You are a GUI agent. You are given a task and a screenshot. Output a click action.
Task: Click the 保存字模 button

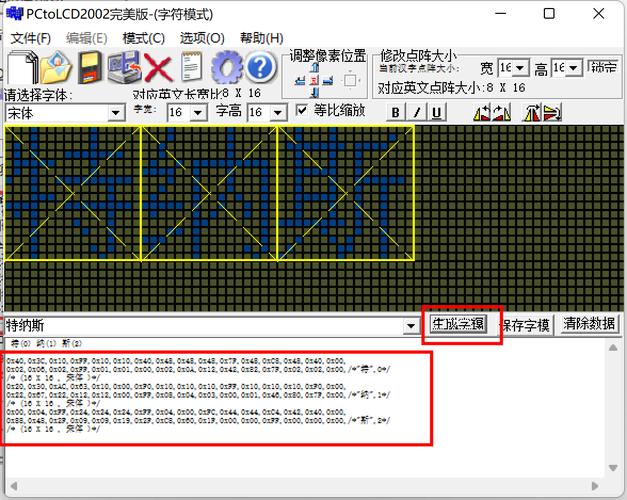pos(526,325)
